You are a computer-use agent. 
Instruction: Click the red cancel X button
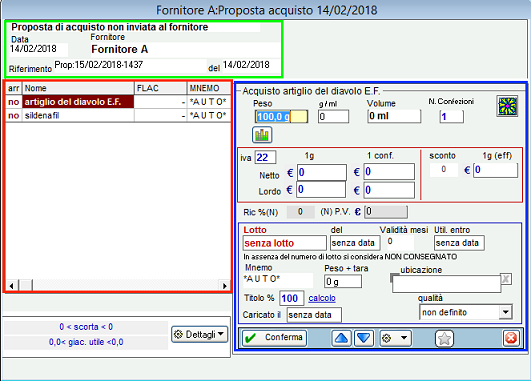click(511, 338)
